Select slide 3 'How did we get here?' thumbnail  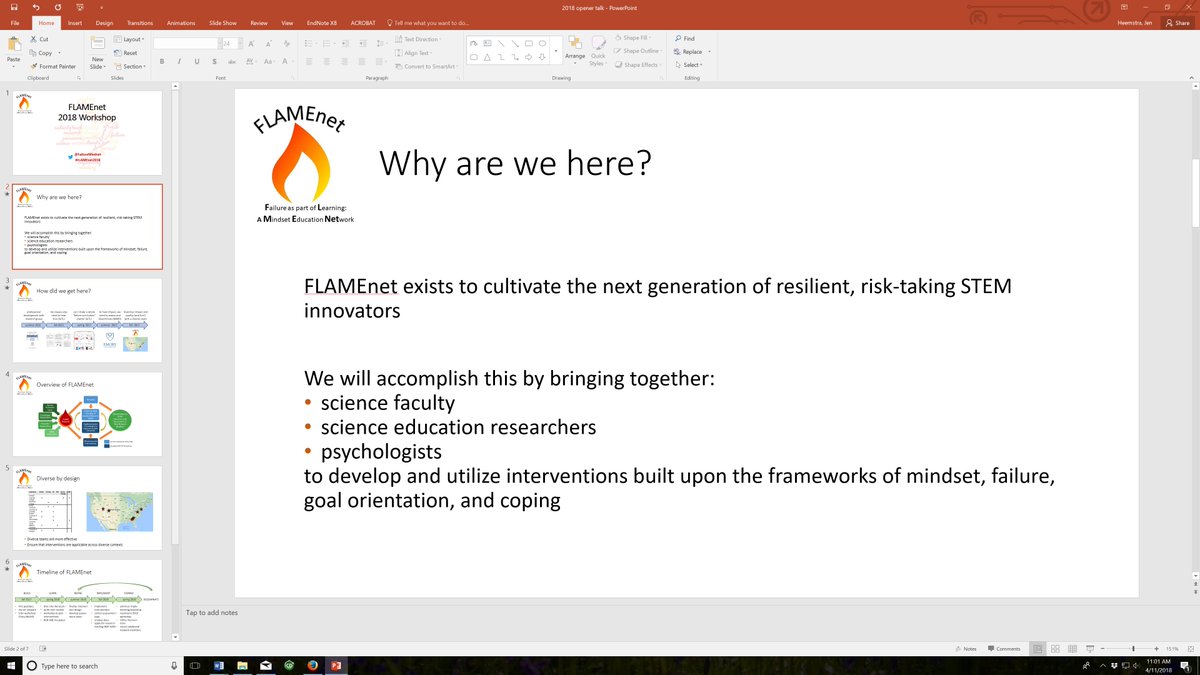coord(86,321)
